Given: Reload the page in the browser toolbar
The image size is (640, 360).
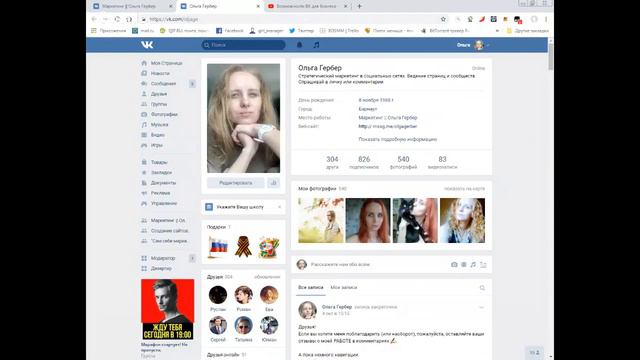Looking at the screenshot, I should click(117, 19).
